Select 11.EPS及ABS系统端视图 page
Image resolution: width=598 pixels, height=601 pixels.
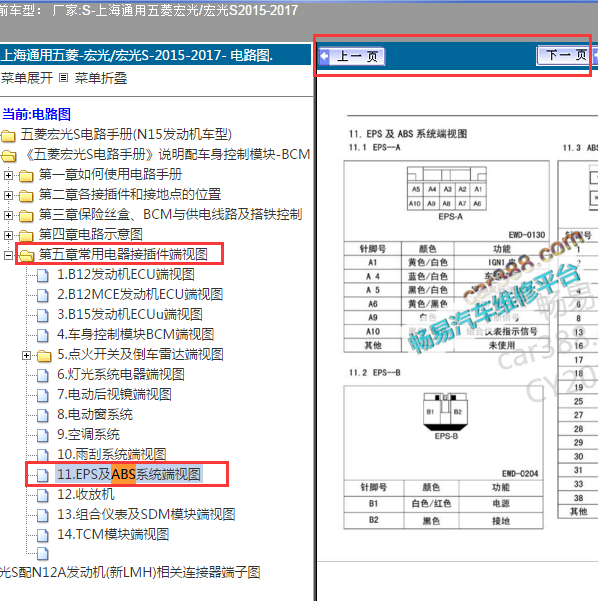129,475
